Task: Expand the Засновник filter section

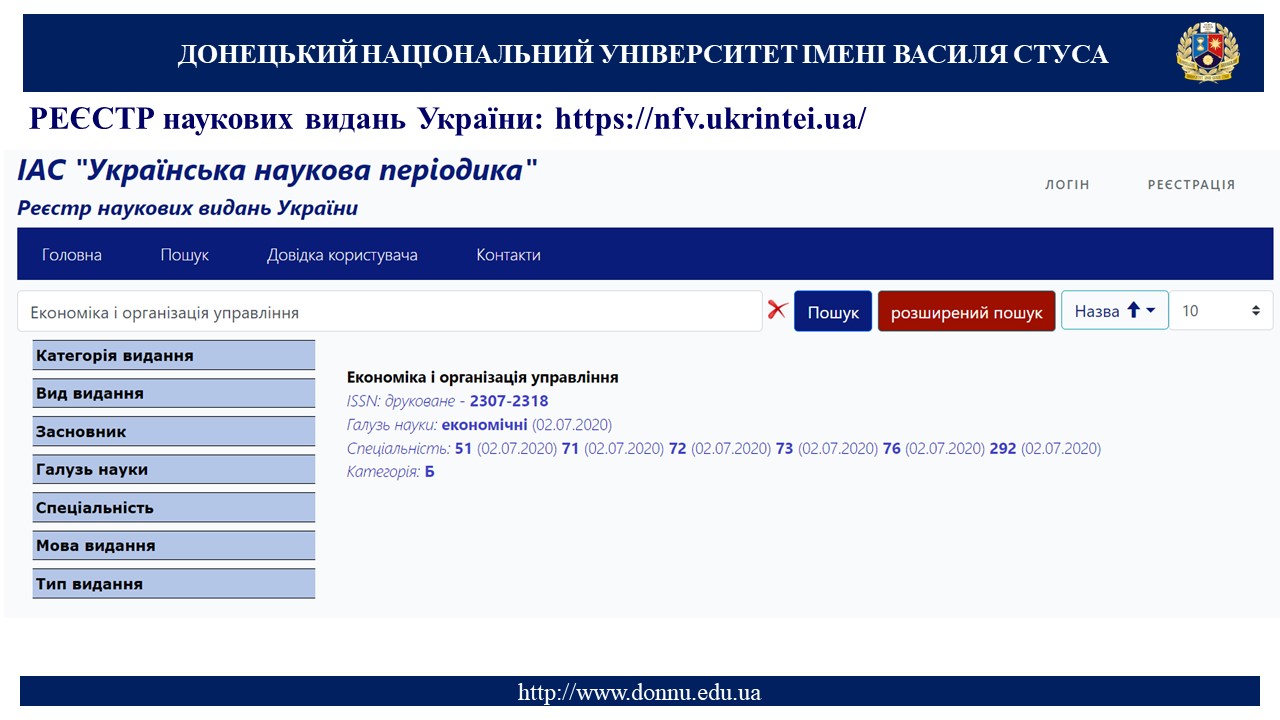Action: click(x=174, y=431)
